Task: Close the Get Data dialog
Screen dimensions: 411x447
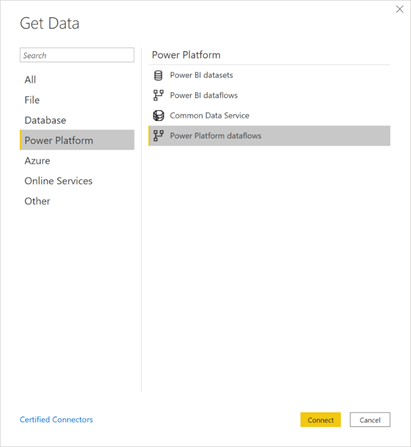Action: pyautogui.click(x=399, y=9)
